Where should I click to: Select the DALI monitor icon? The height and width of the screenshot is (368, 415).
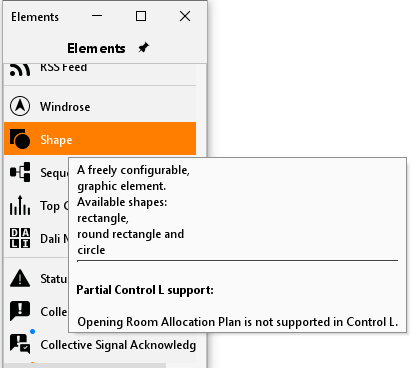pyautogui.click(x=20, y=238)
